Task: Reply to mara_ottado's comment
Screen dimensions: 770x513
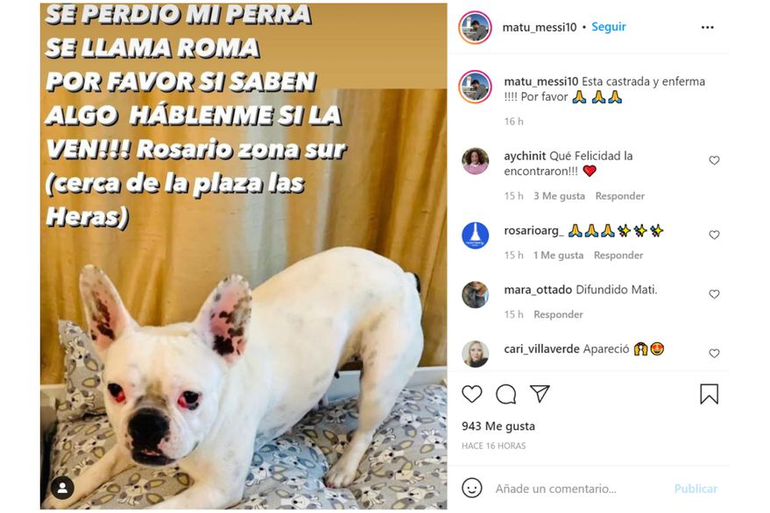Action: pos(558,314)
